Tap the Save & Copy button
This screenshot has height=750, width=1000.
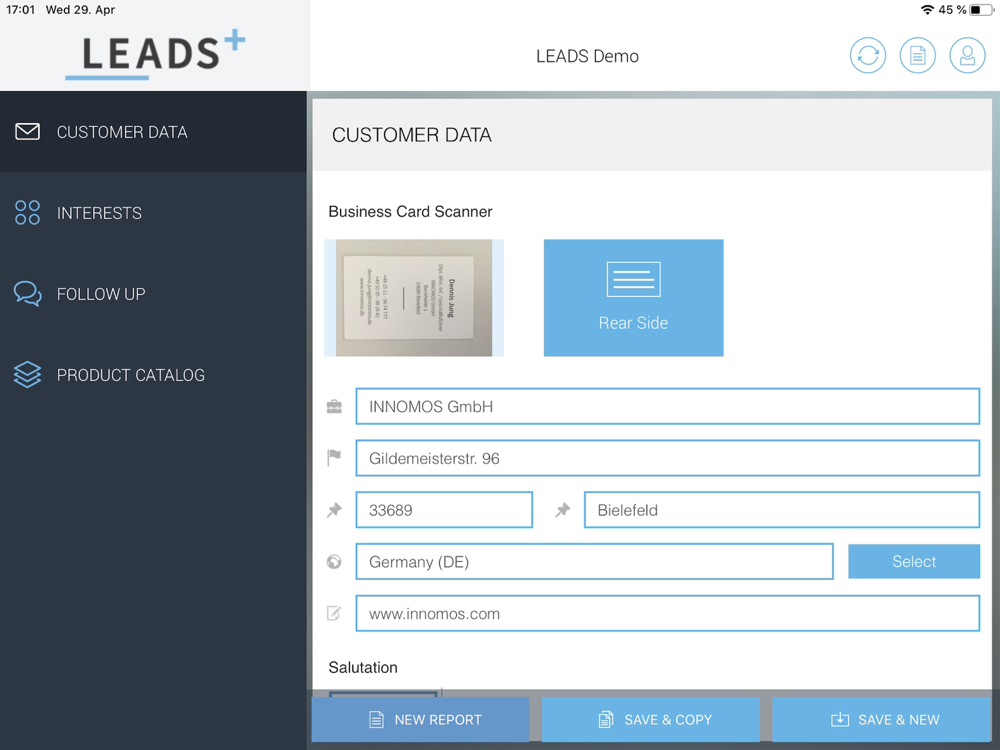tap(651, 719)
